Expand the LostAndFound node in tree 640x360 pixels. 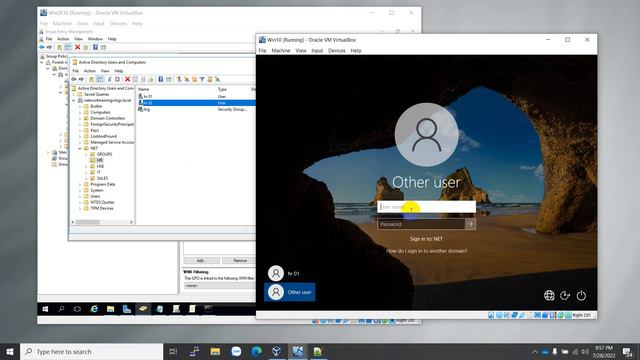click(80, 136)
